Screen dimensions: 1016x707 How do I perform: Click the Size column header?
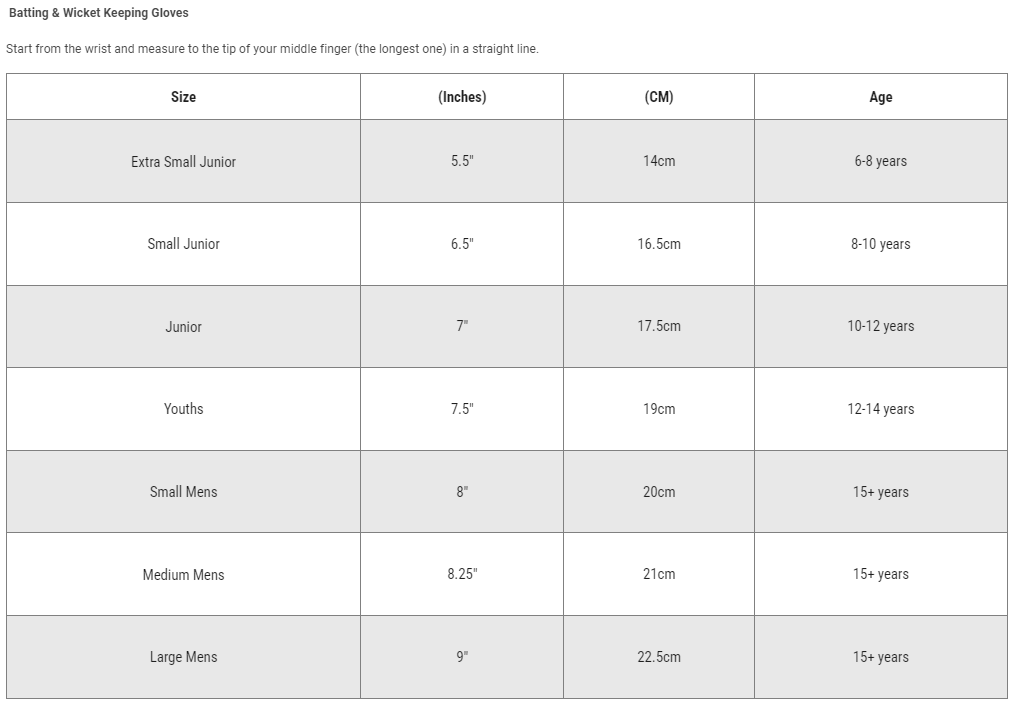[x=183, y=97]
